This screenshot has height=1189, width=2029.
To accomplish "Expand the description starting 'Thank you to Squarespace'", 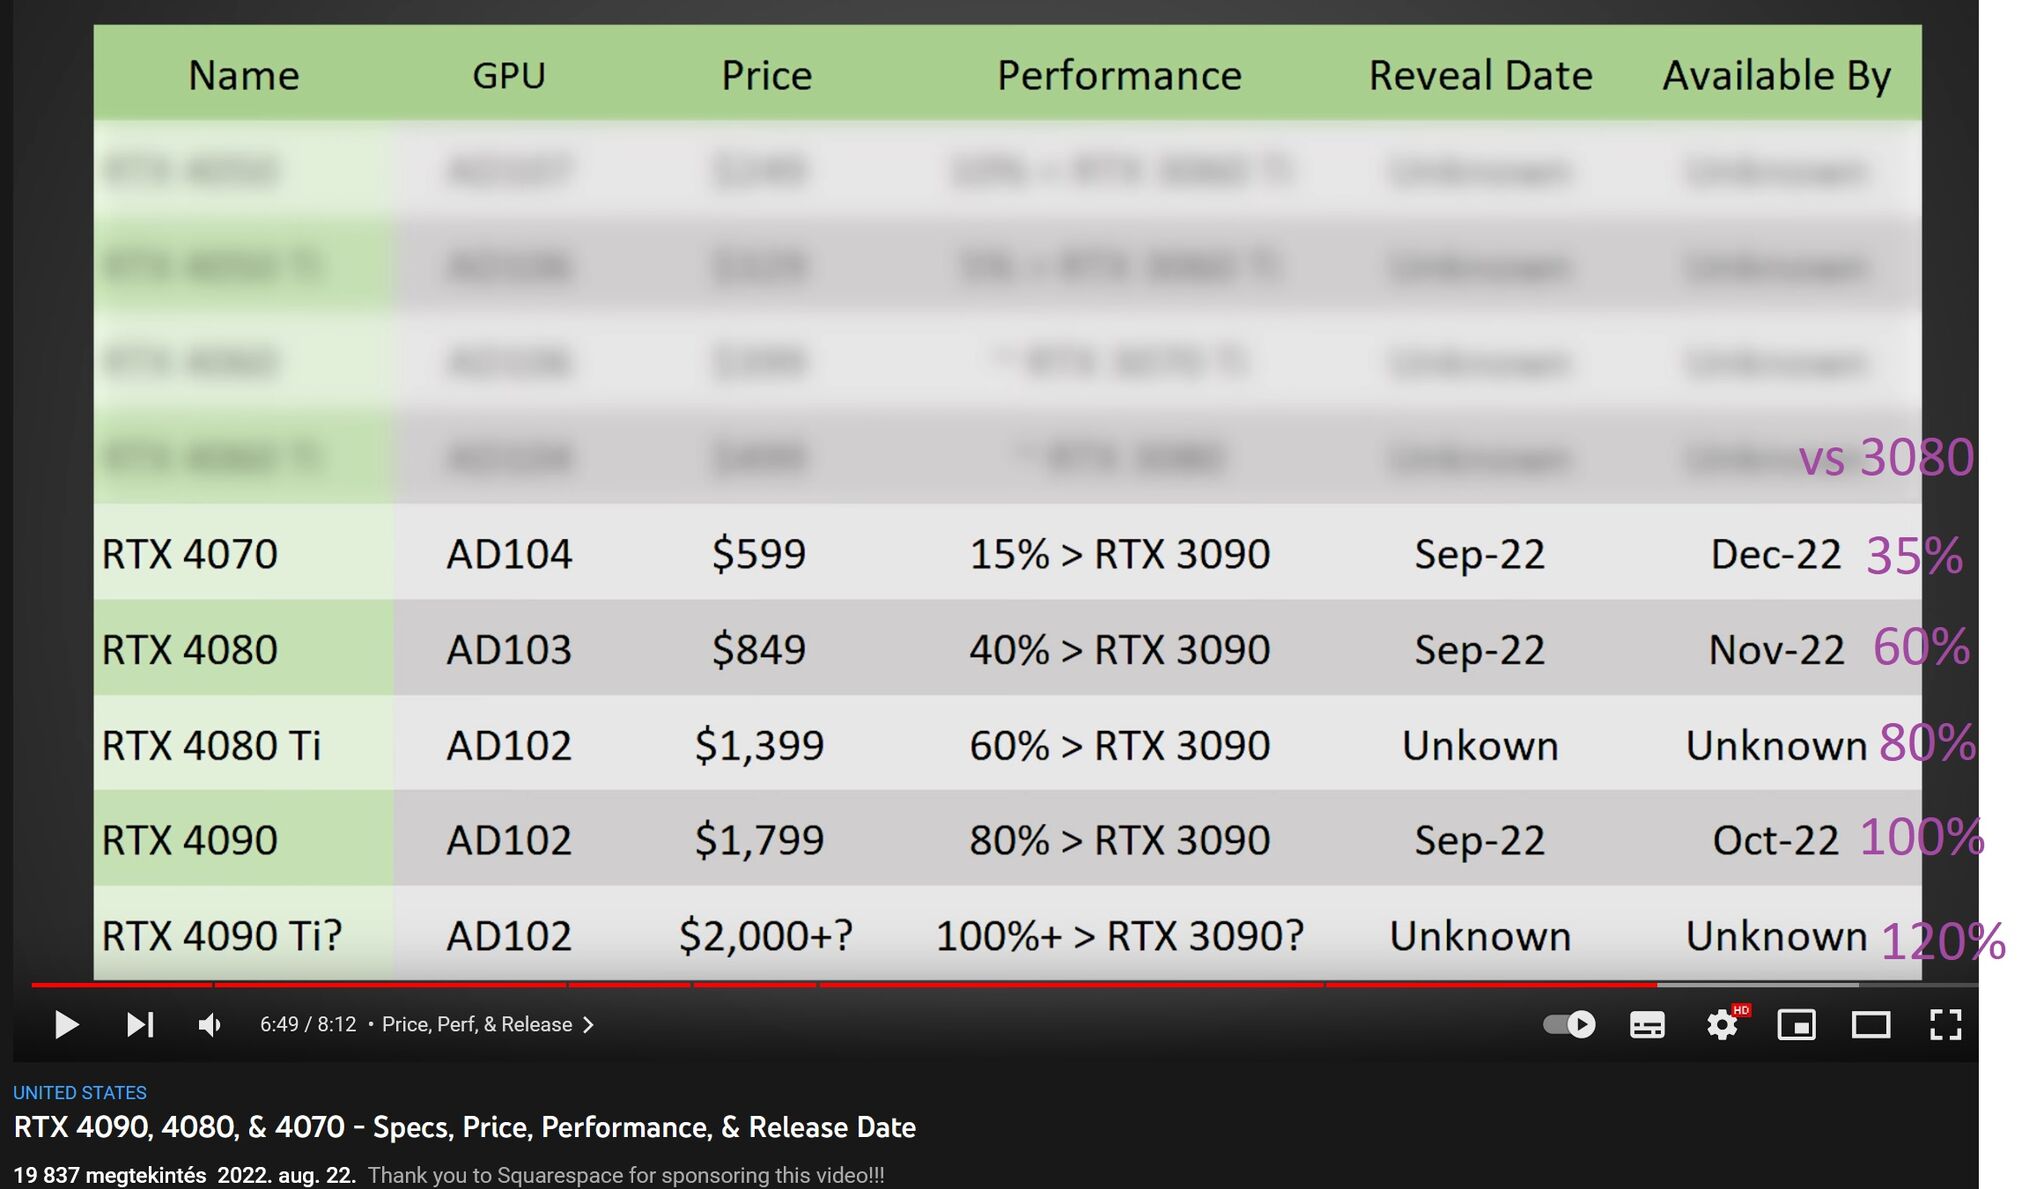I will pos(625,1175).
